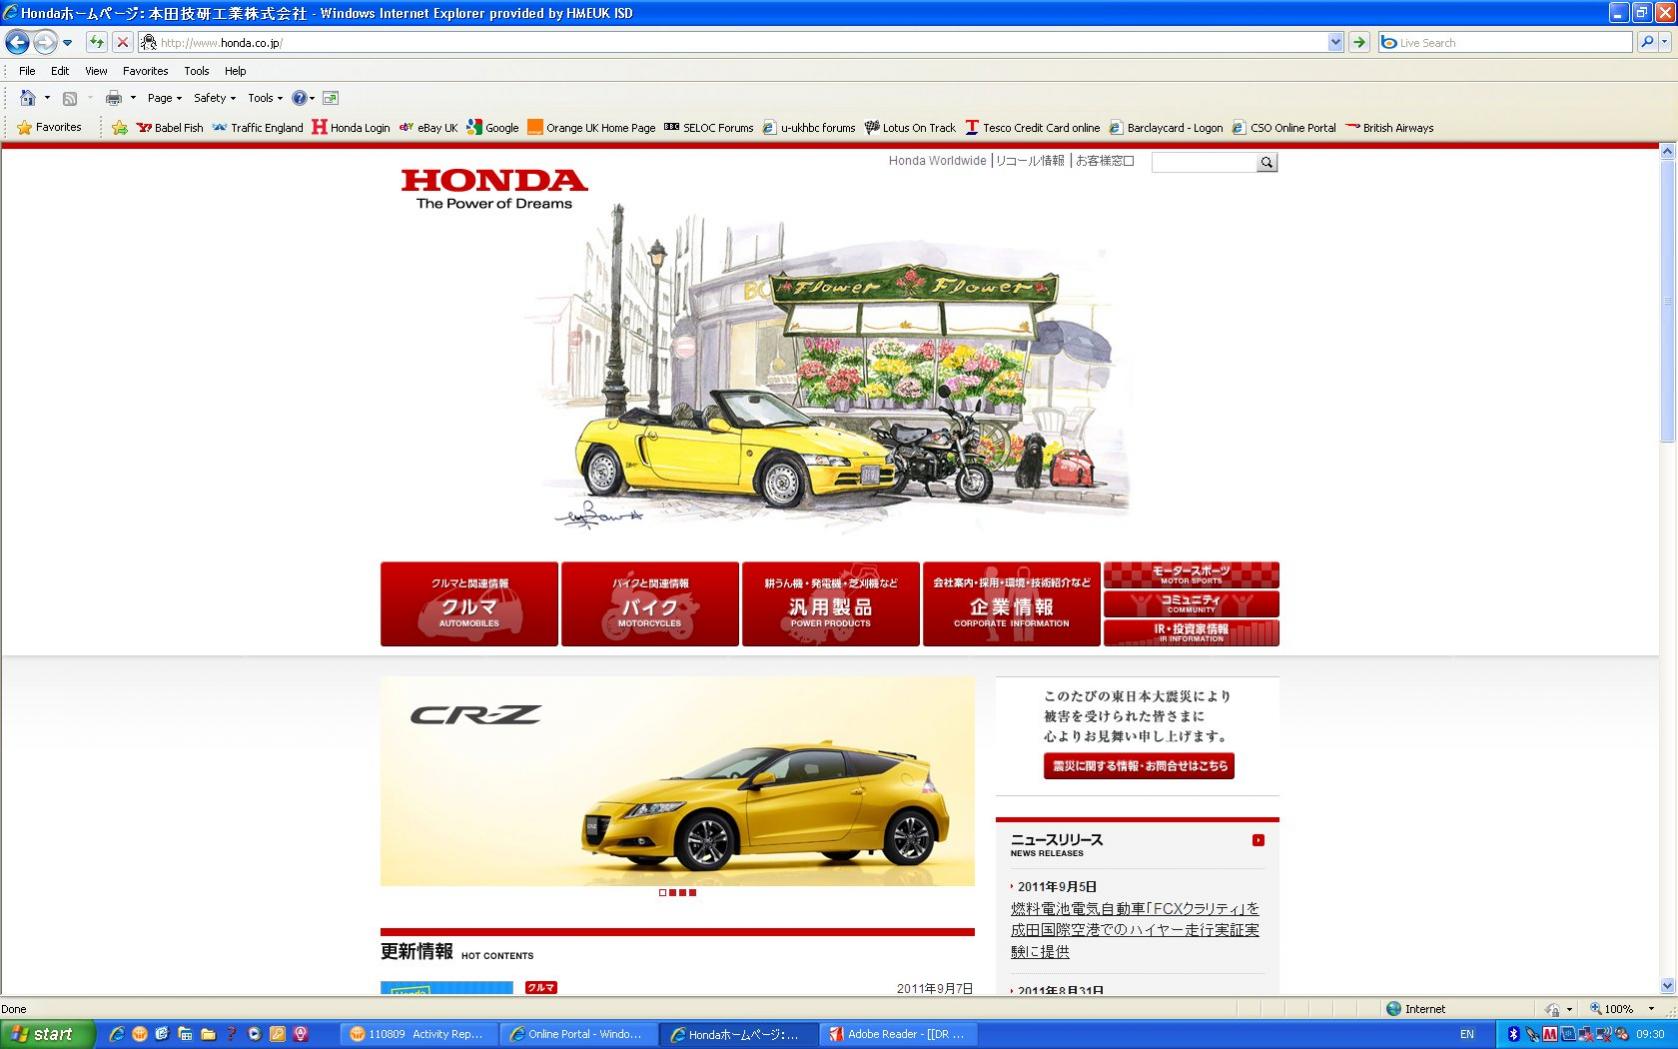This screenshot has width=1678, height=1049.
Task: Click the HONDA Power of Dreams logo
Action: pyautogui.click(x=494, y=189)
